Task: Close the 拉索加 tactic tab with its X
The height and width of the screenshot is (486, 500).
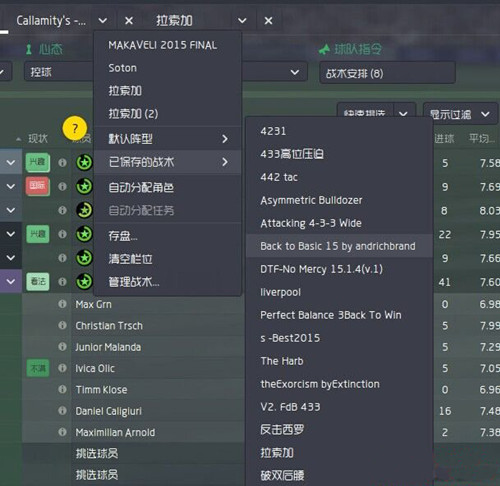Action: (x=268, y=21)
